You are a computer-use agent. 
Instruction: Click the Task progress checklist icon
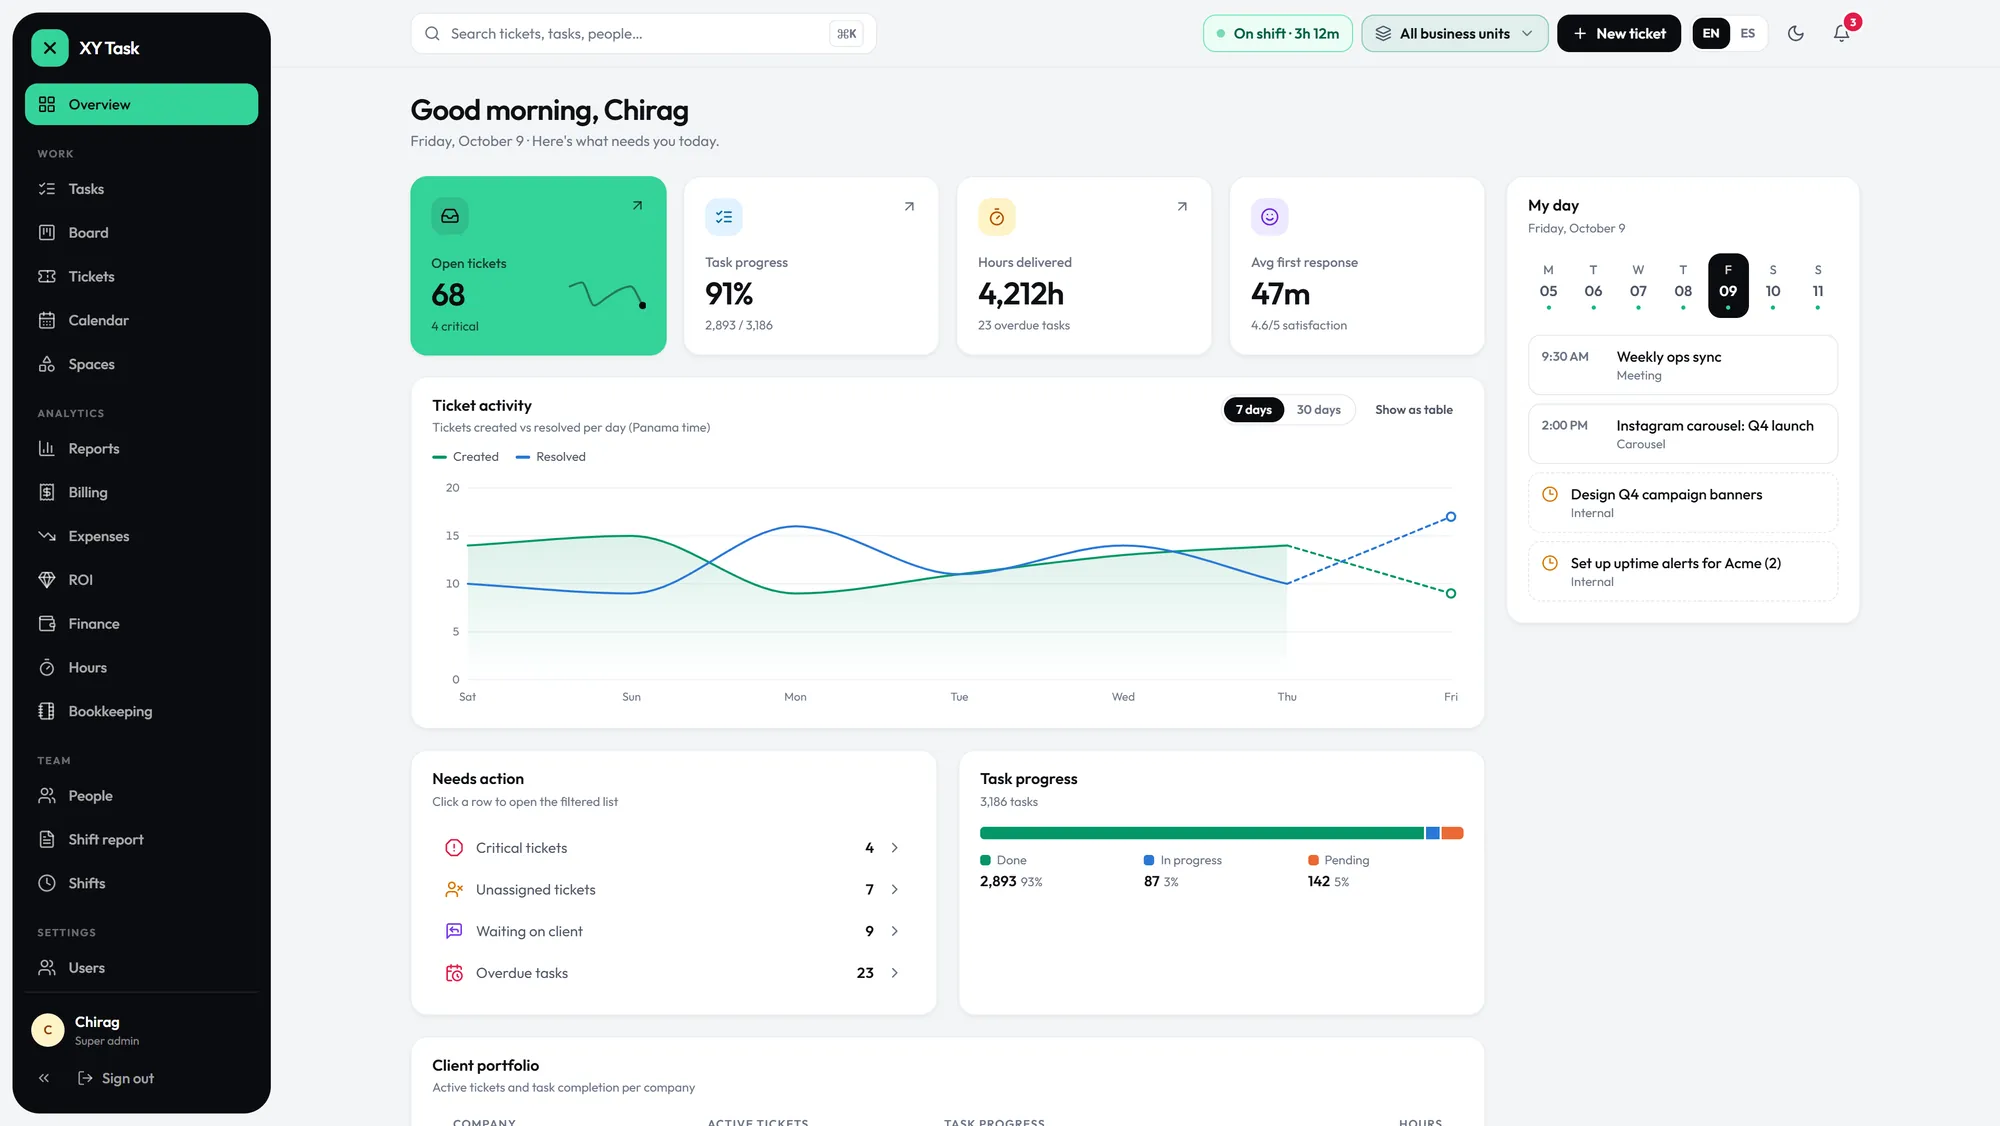tap(723, 216)
